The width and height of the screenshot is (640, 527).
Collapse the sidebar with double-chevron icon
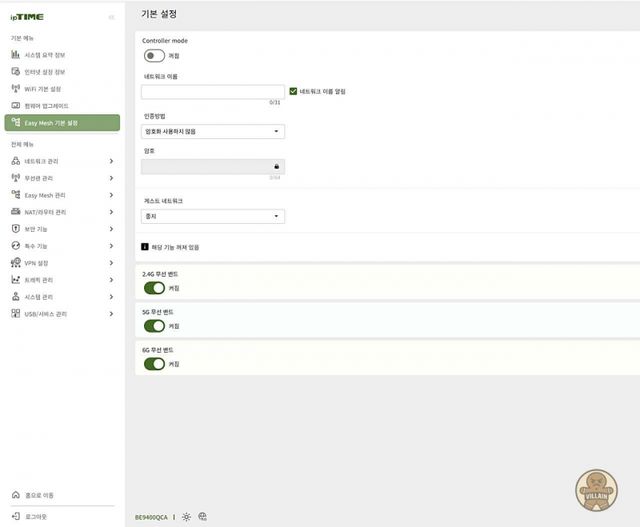pos(111,17)
